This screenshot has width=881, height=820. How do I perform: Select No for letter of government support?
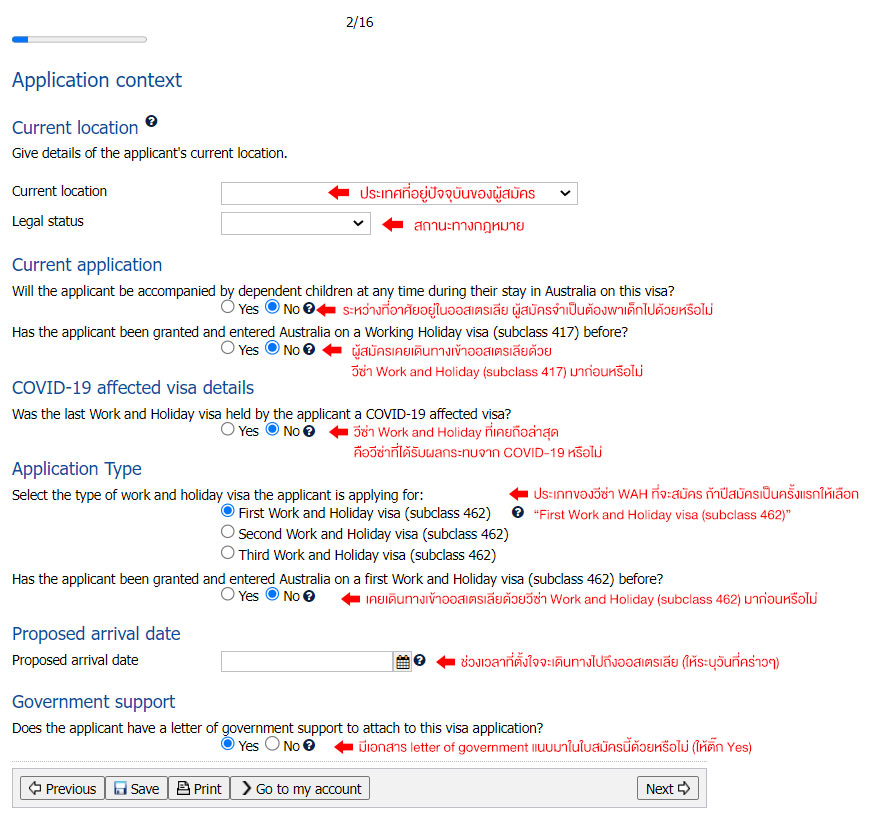click(x=273, y=744)
